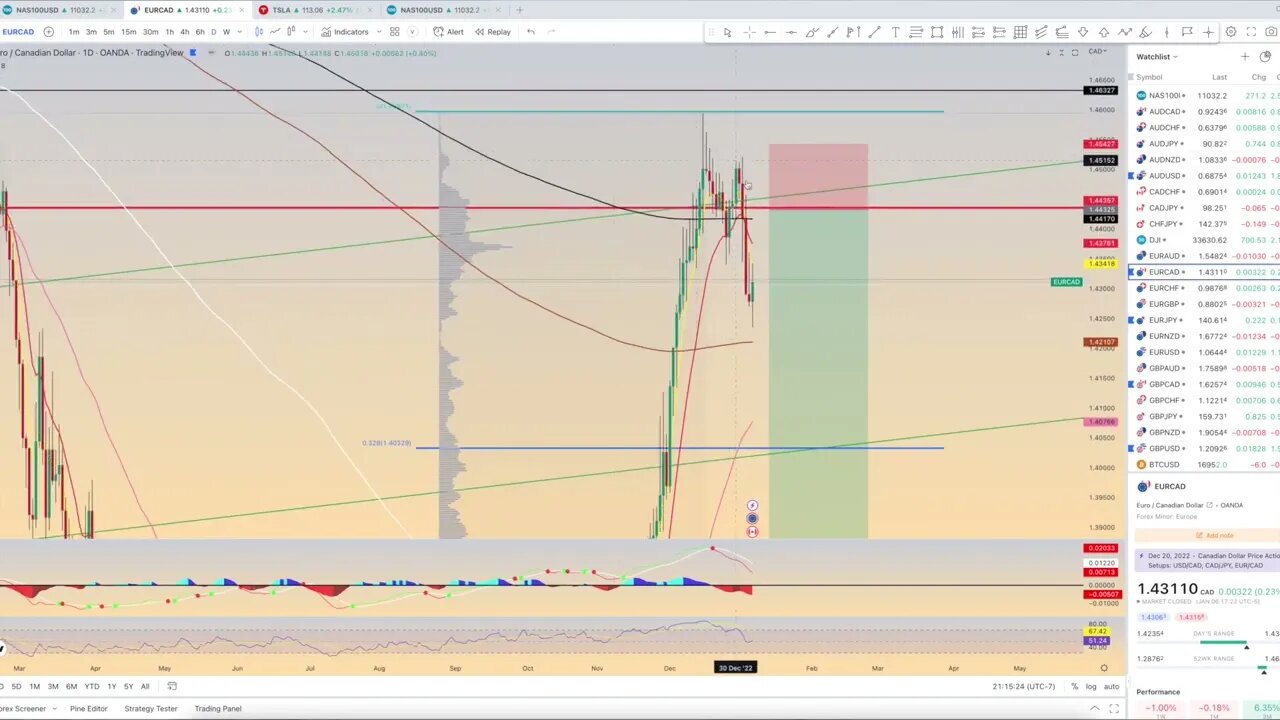
Task: Enter fullscreen mode
Action: tap(1251, 32)
